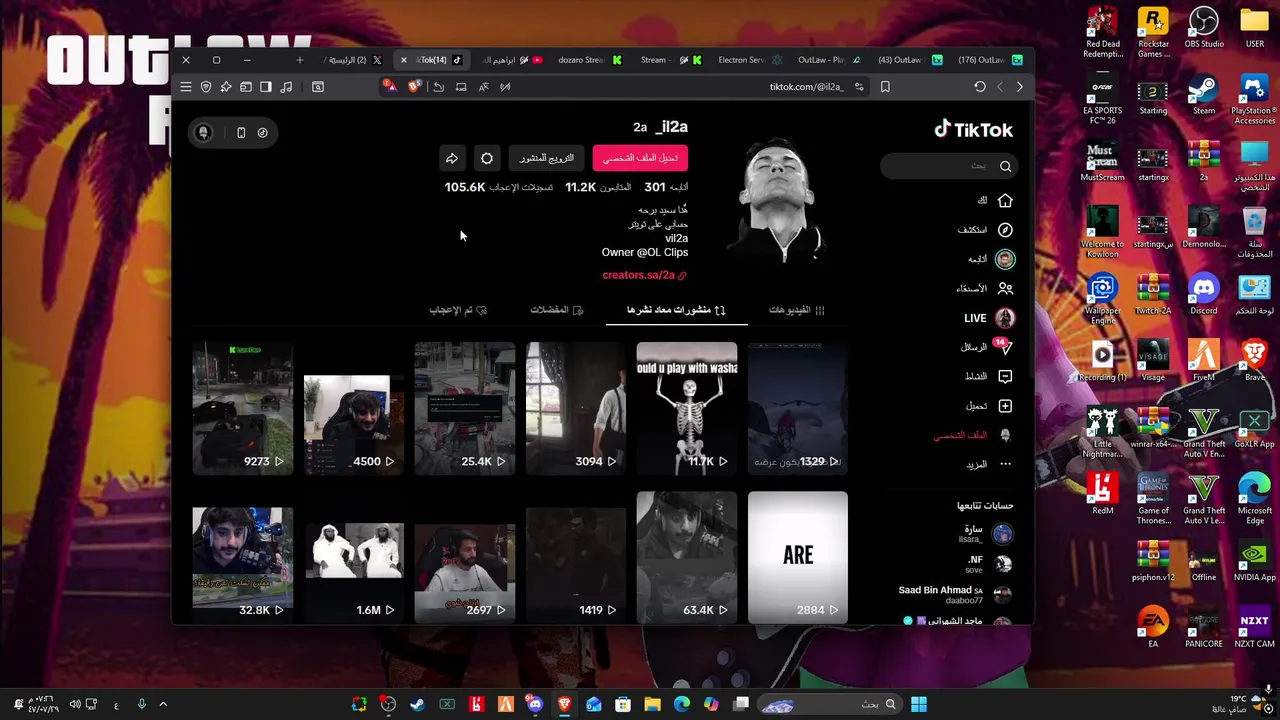Image resolution: width=1280 pixels, height=720 pixels.
Task: Click the site settings icon in address bar
Action: pos(859,87)
